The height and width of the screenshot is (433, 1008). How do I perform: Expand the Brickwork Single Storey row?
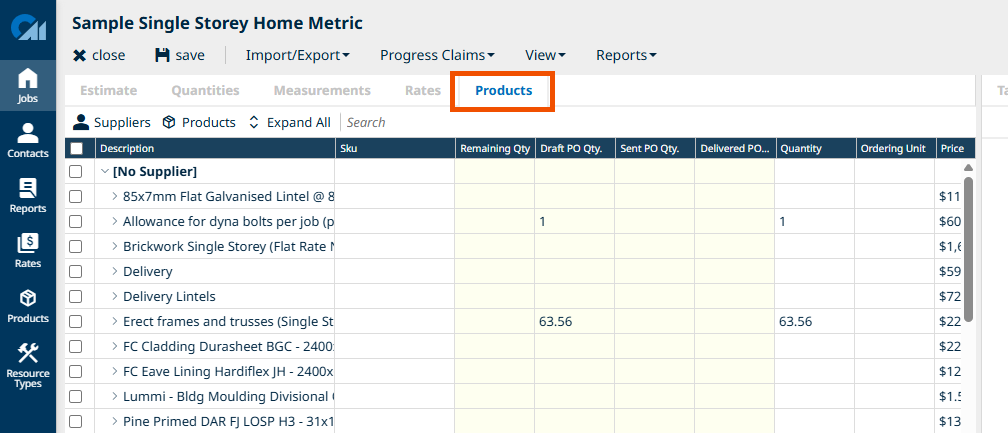(x=115, y=247)
